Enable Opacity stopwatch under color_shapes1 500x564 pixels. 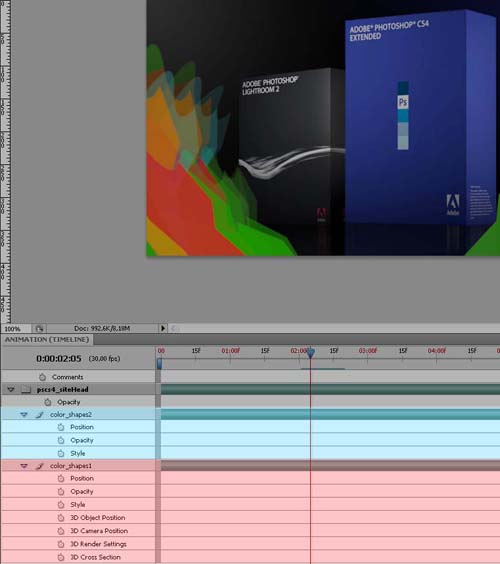tap(61, 491)
